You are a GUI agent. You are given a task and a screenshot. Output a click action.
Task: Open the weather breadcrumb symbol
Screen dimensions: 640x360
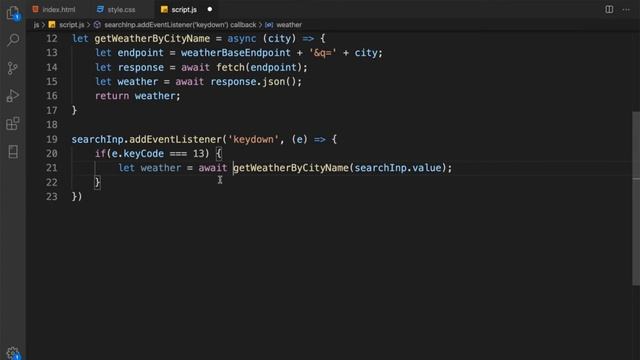[283, 25]
